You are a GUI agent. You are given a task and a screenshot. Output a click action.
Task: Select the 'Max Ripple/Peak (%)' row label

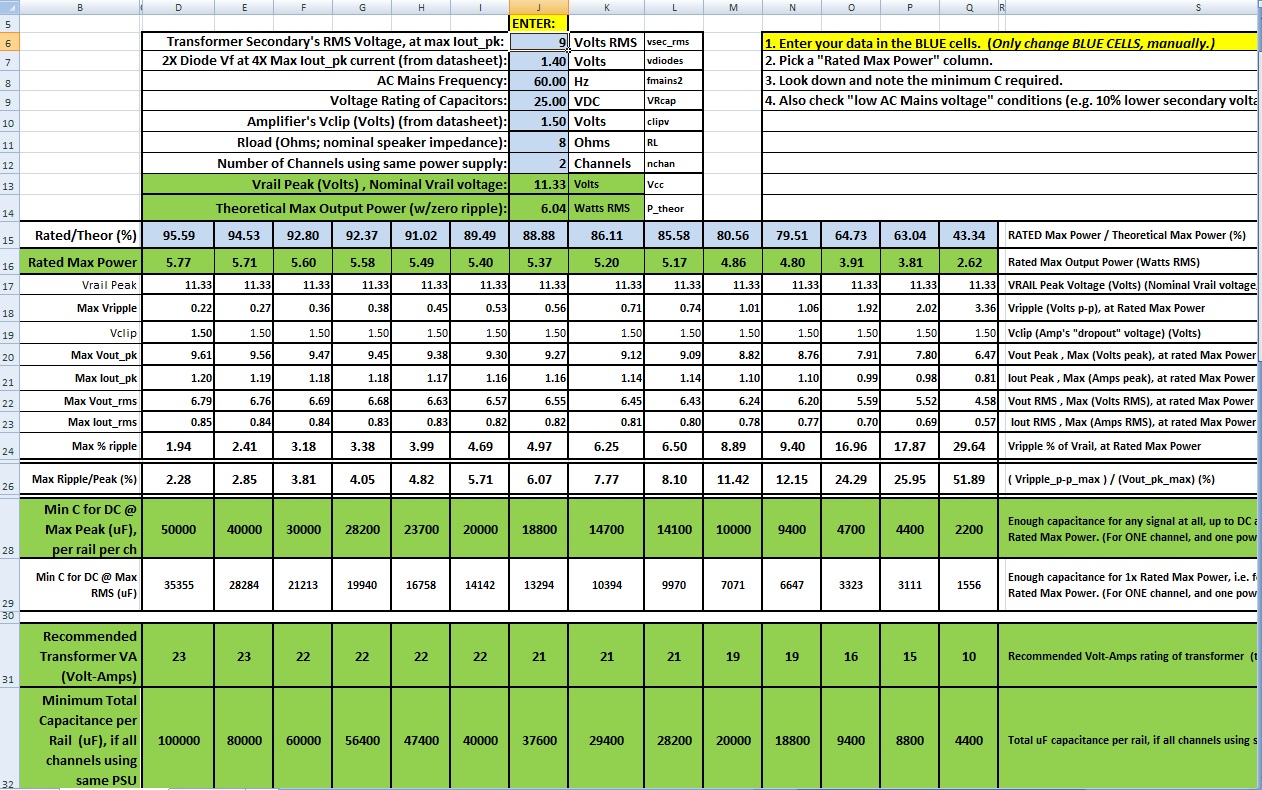pyautogui.click(x=80, y=480)
